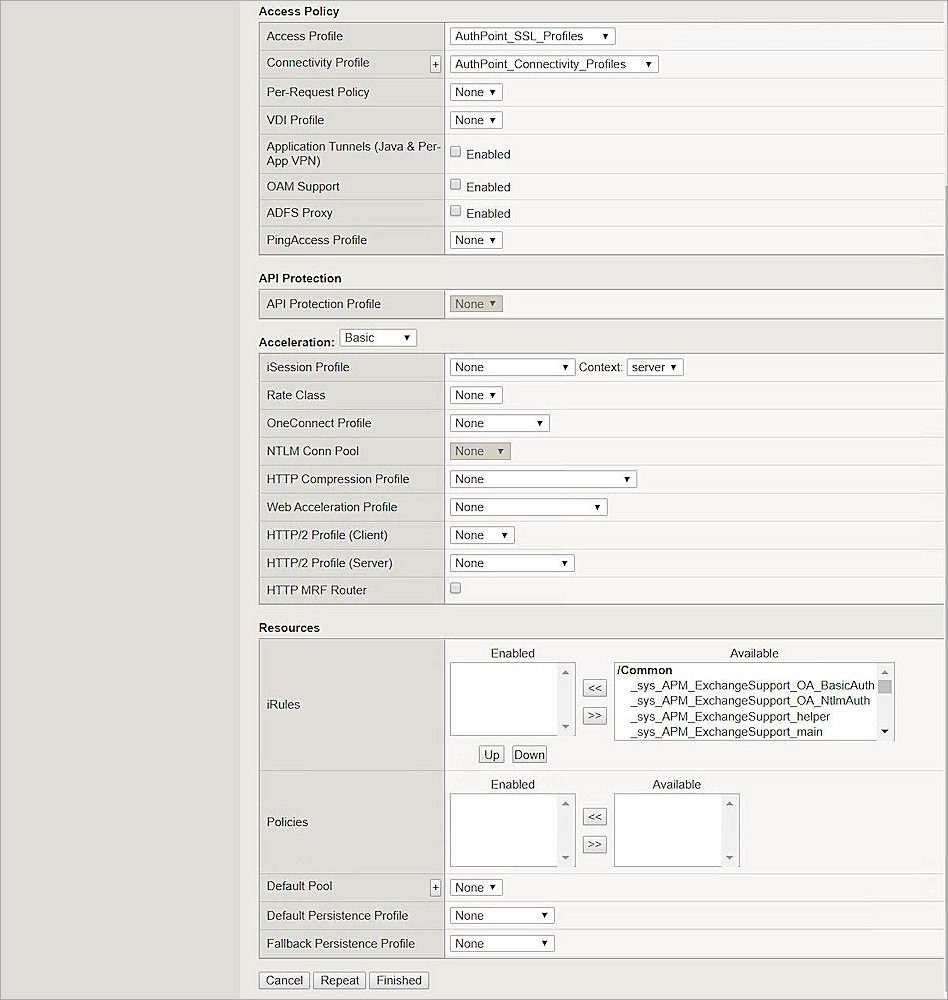The height and width of the screenshot is (1000, 948).
Task: Enable OAM Support
Action: coord(455,185)
